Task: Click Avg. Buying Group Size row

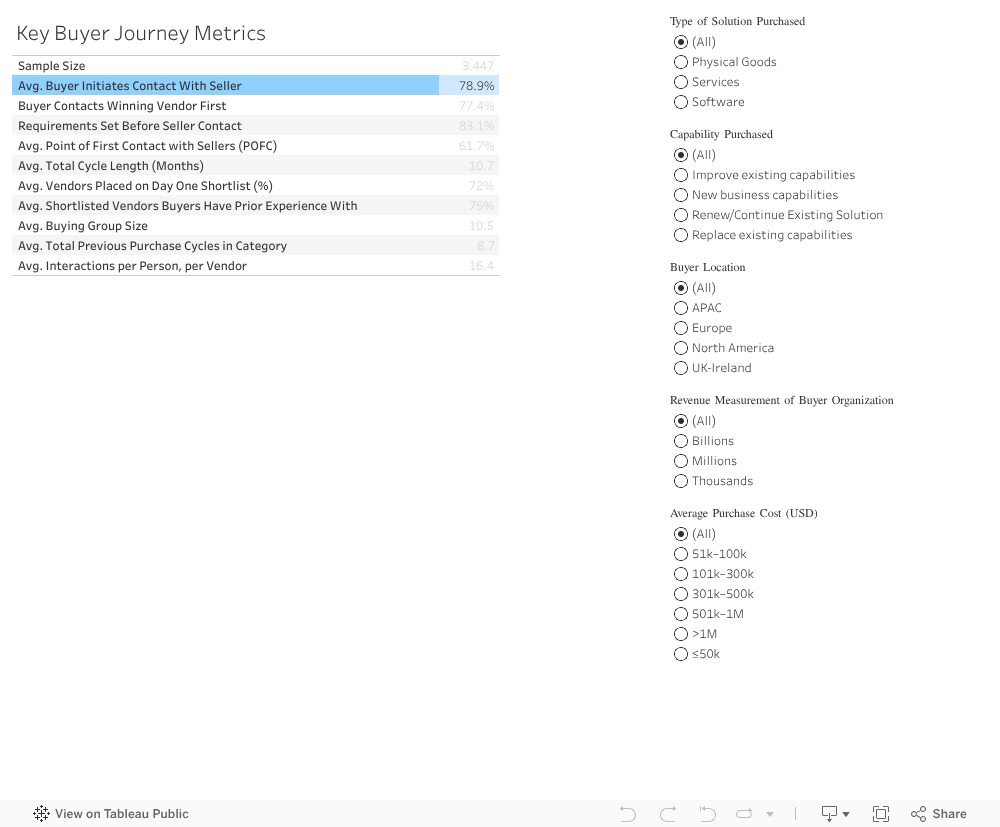Action: tap(225, 226)
